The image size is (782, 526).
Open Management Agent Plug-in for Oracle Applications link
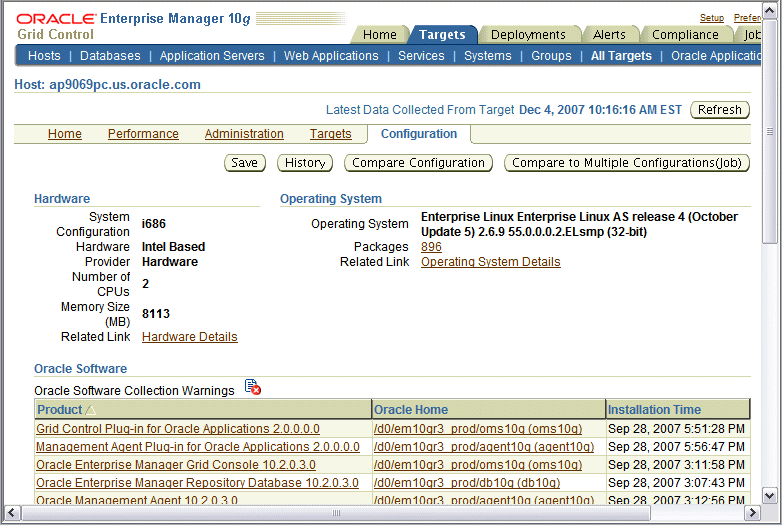point(198,447)
